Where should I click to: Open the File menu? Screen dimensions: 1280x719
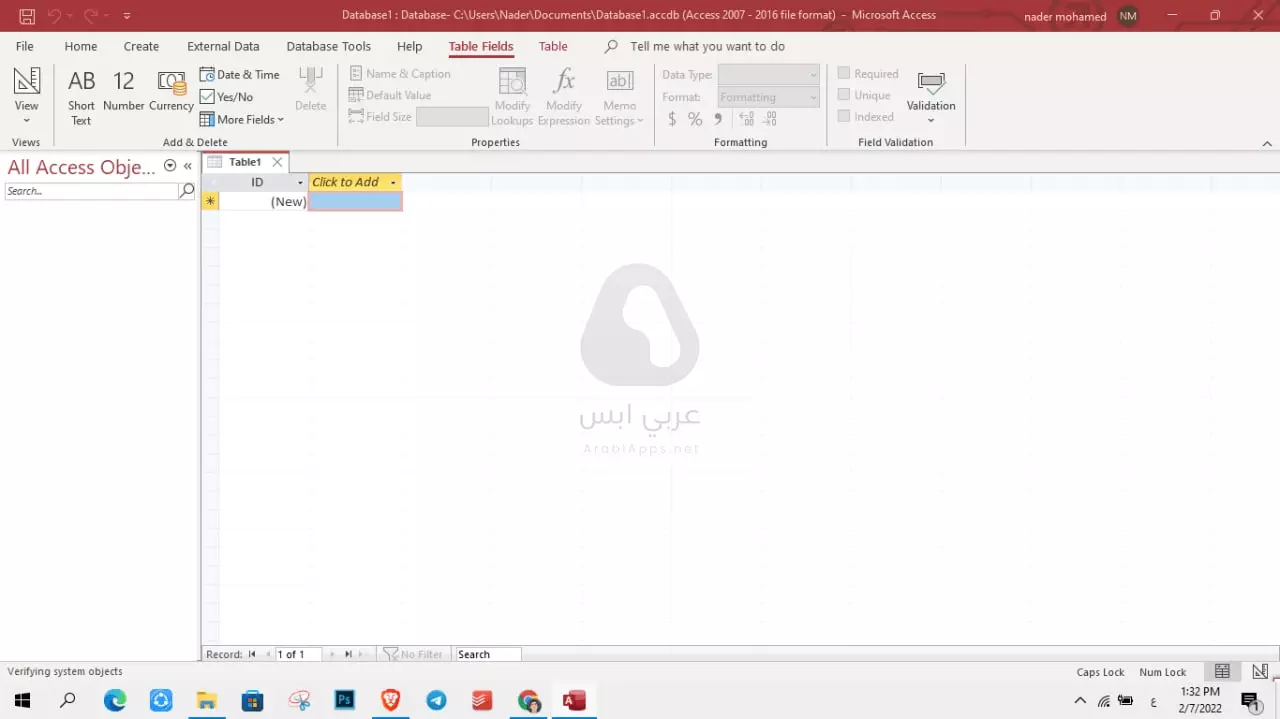(x=25, y=46)
